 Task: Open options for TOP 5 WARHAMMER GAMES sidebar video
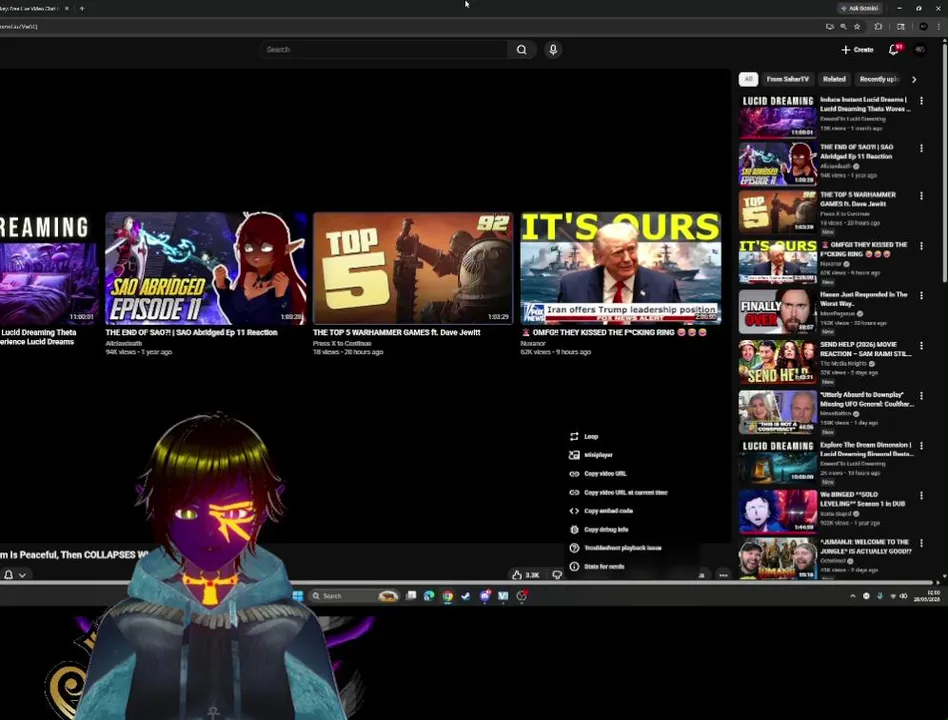click(921, 196)
